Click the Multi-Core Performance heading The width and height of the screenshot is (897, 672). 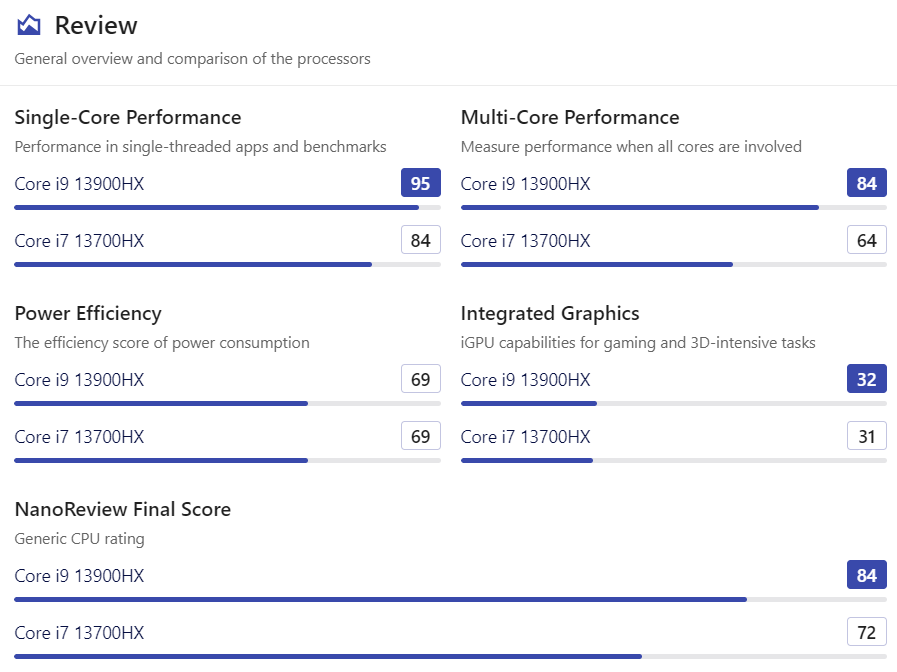point(570,118)
